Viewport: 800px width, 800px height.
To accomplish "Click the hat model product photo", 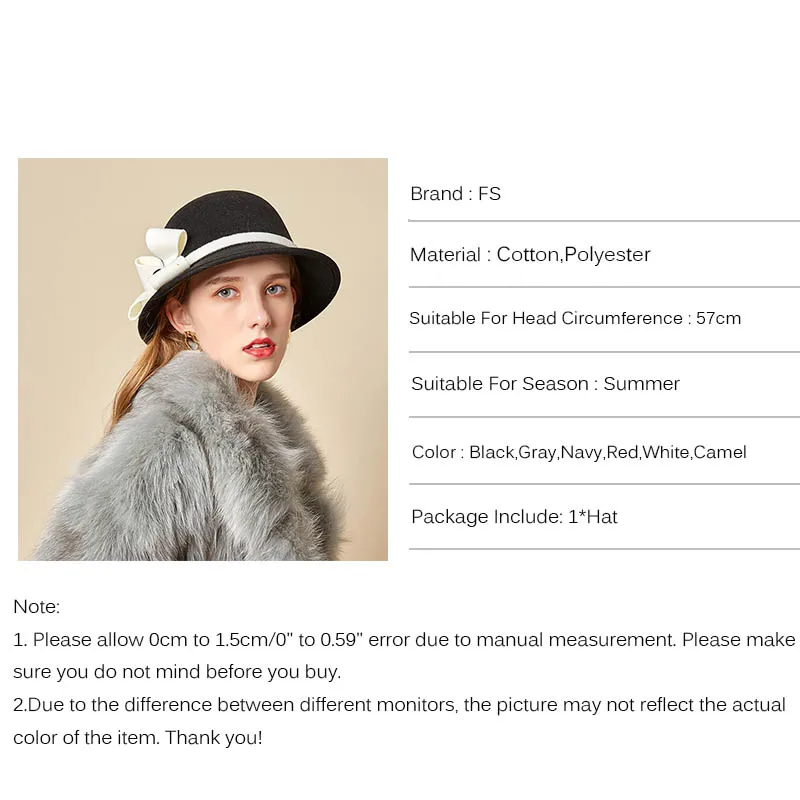I will click(203, 359).
